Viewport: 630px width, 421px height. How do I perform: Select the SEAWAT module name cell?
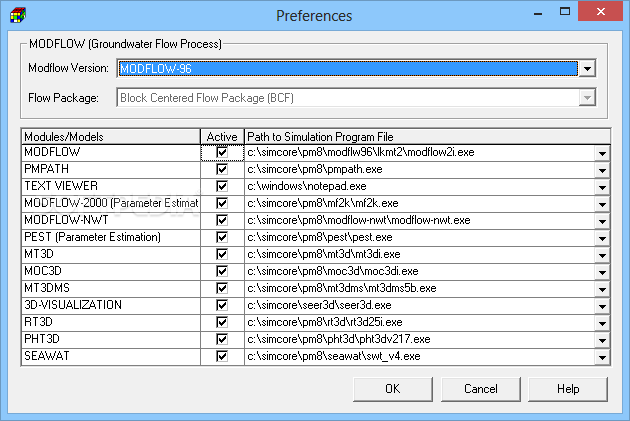[111, 356]
